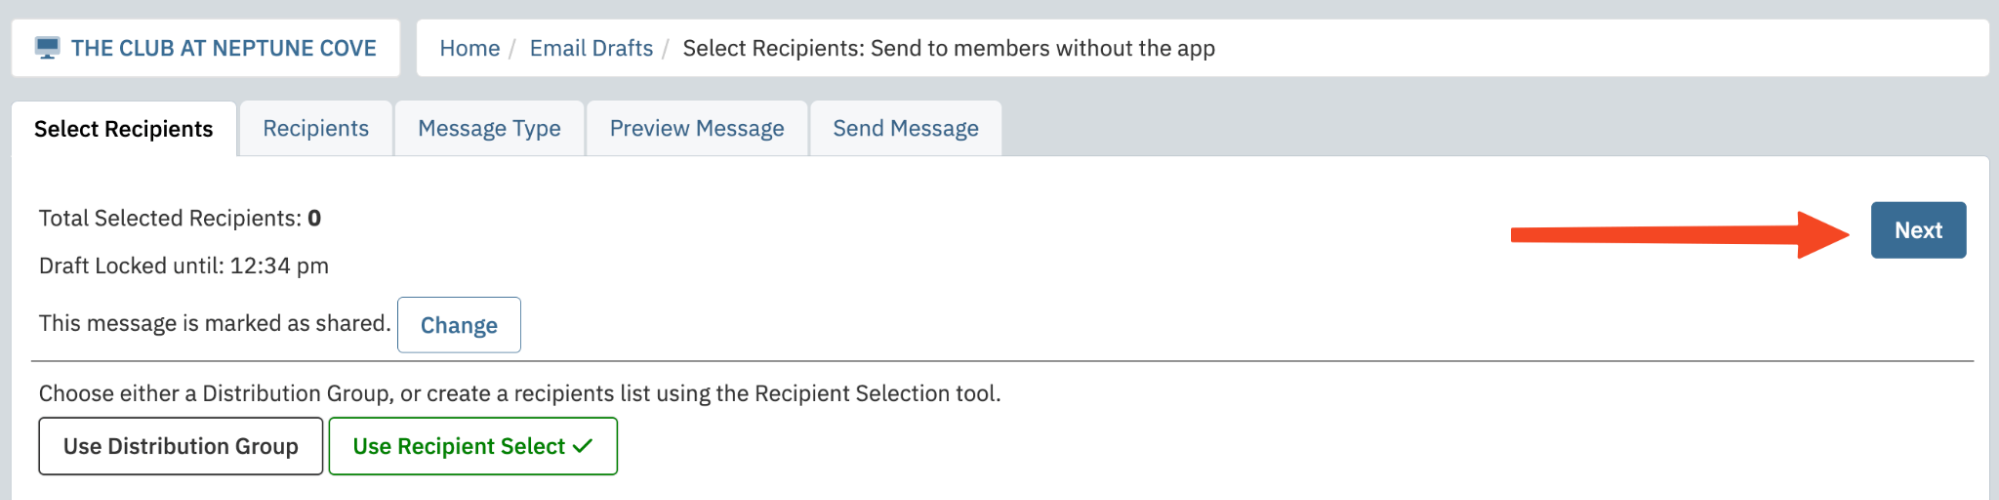Open The Club at Neptune Cove link
Screen dimensions: 1999x500
[x=223, y=48]
